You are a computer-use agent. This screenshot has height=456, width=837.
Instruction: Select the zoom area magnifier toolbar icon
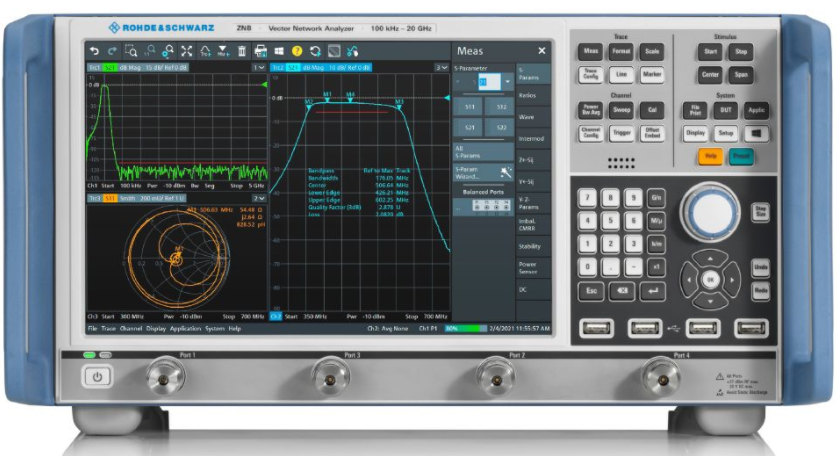(x=131, y=51)
